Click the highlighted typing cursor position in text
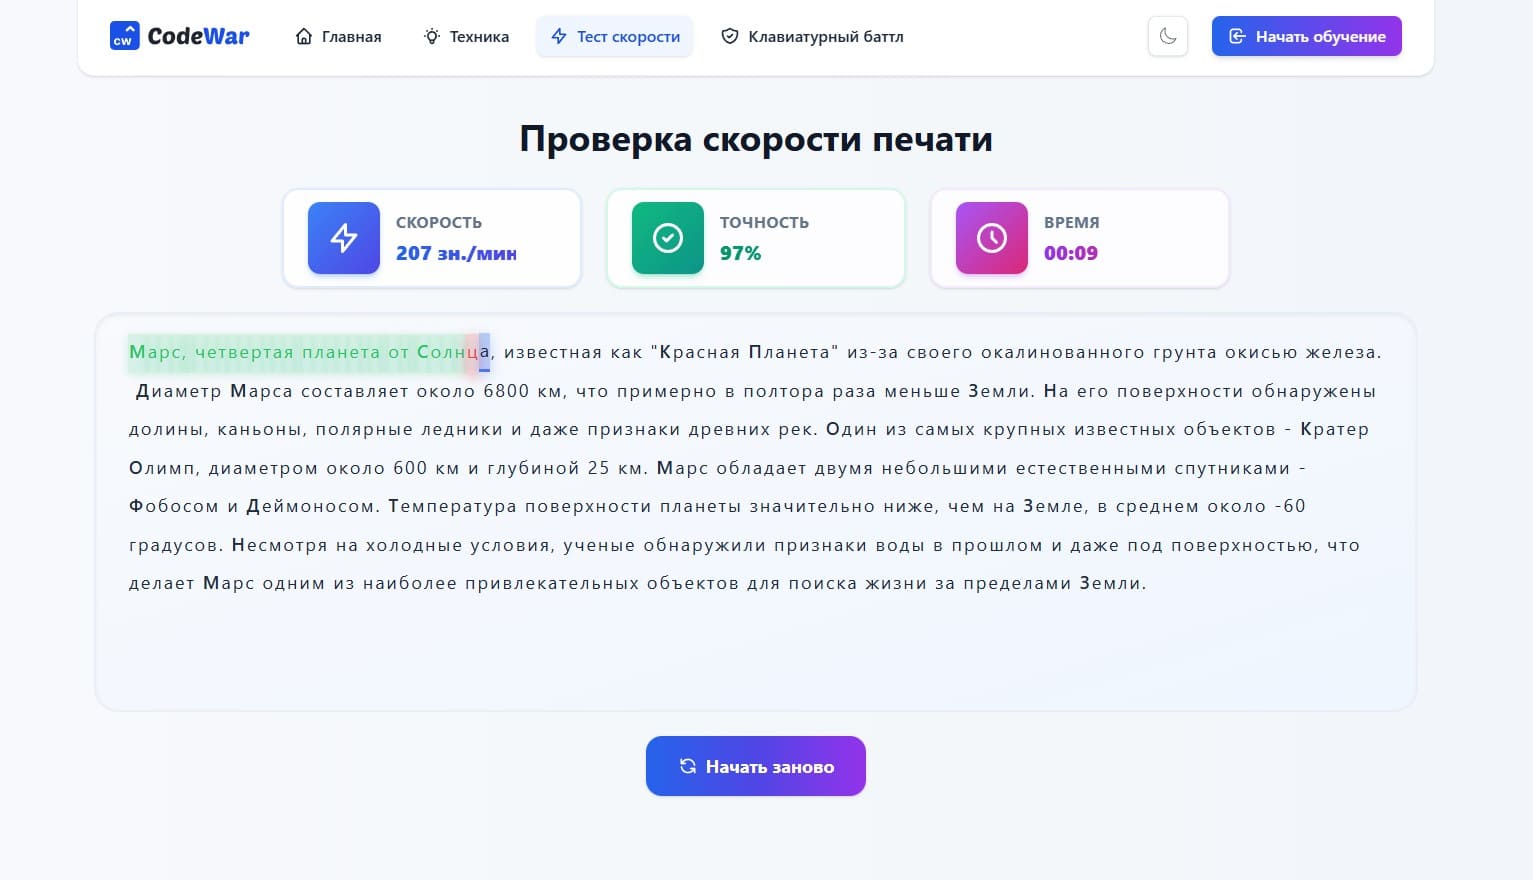Image resolution: width=1533 pixels, height=880 pixels. (x=483, y=352)
